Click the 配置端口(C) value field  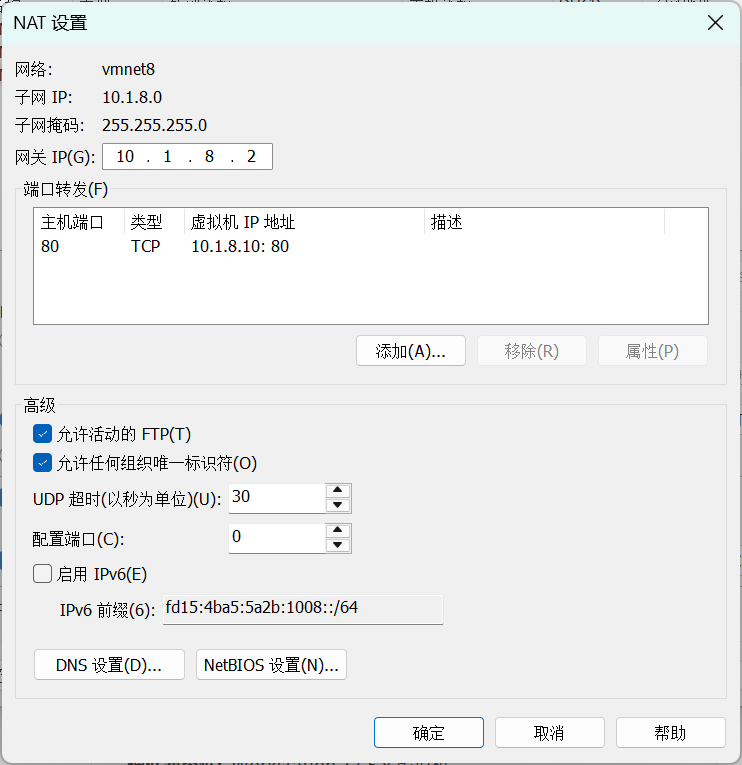(277, 538)
